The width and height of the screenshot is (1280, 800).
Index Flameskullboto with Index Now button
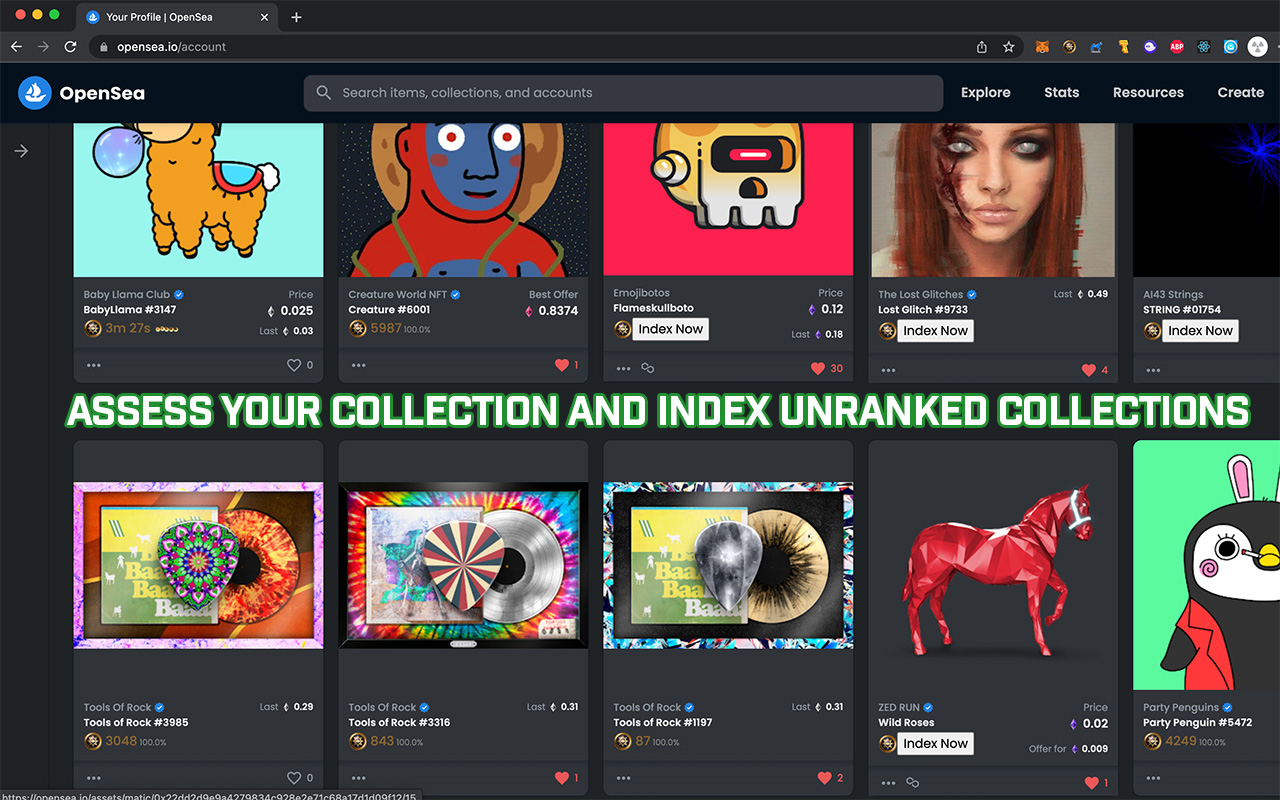671,329
